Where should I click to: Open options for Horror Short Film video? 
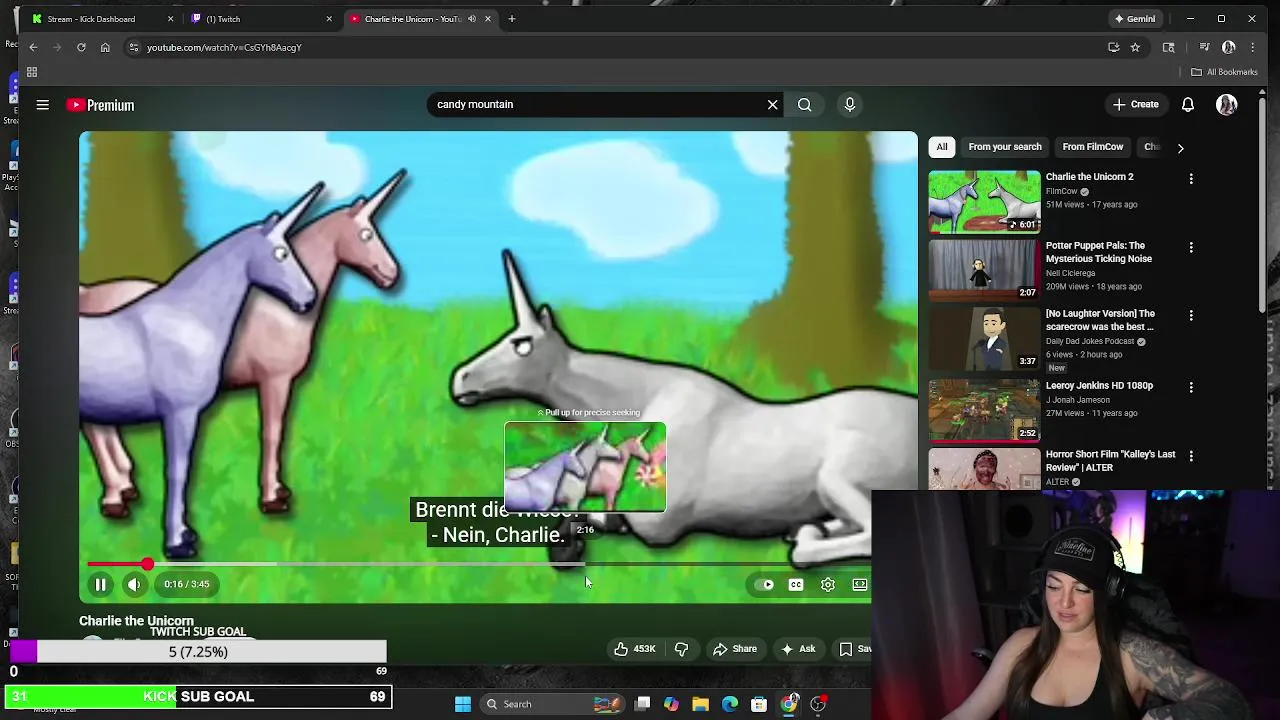point(1191,456)
